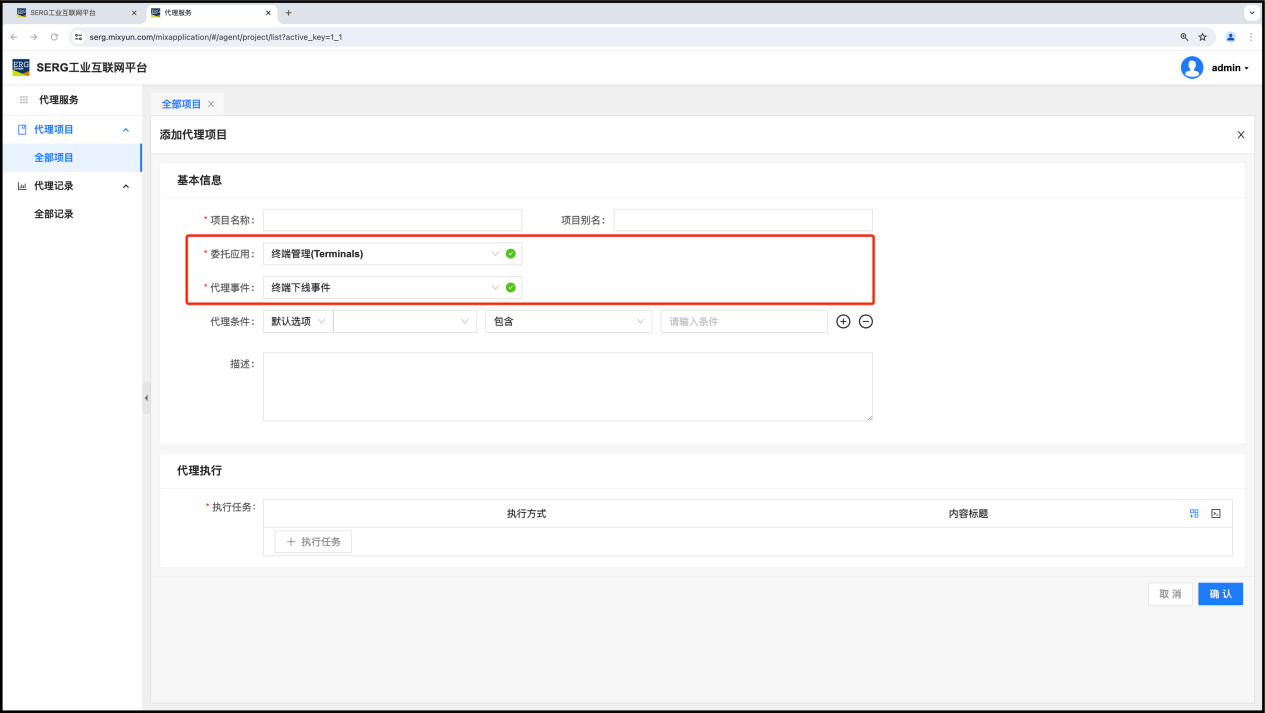This screenshot has height=713, width=1265.
Task: Click the admin user avatar icon
Action: [1191, 68]
